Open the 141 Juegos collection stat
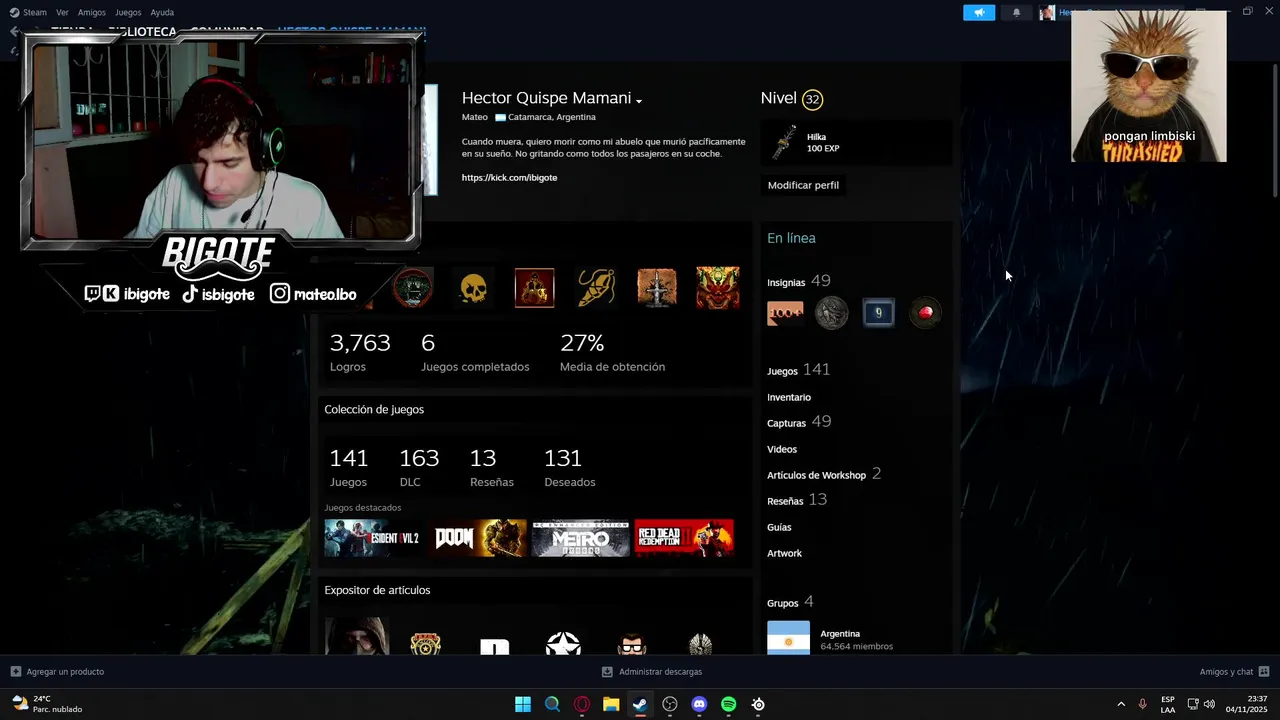This screenshot has height=720, width=1280. [x=349, y=467]
